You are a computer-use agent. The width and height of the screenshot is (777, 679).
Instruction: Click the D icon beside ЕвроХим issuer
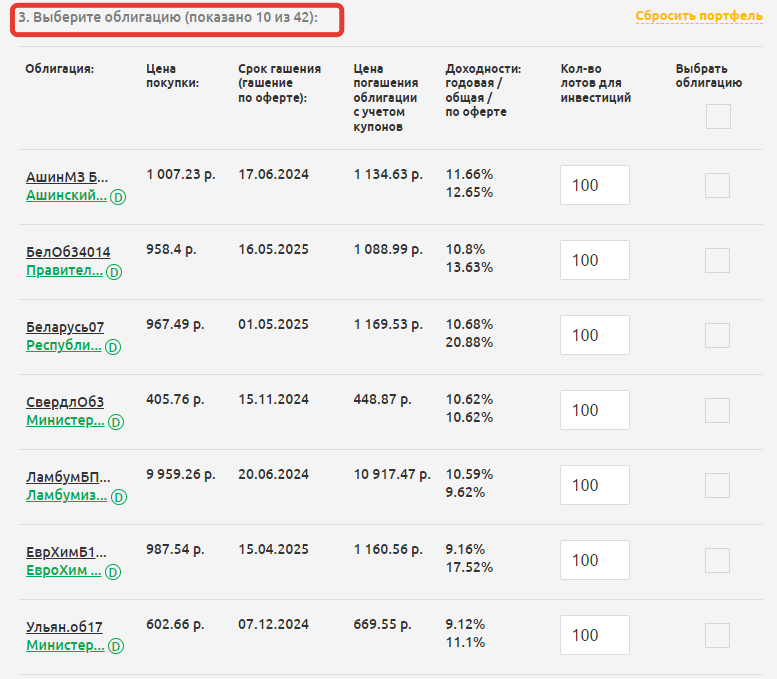[113, 572]
